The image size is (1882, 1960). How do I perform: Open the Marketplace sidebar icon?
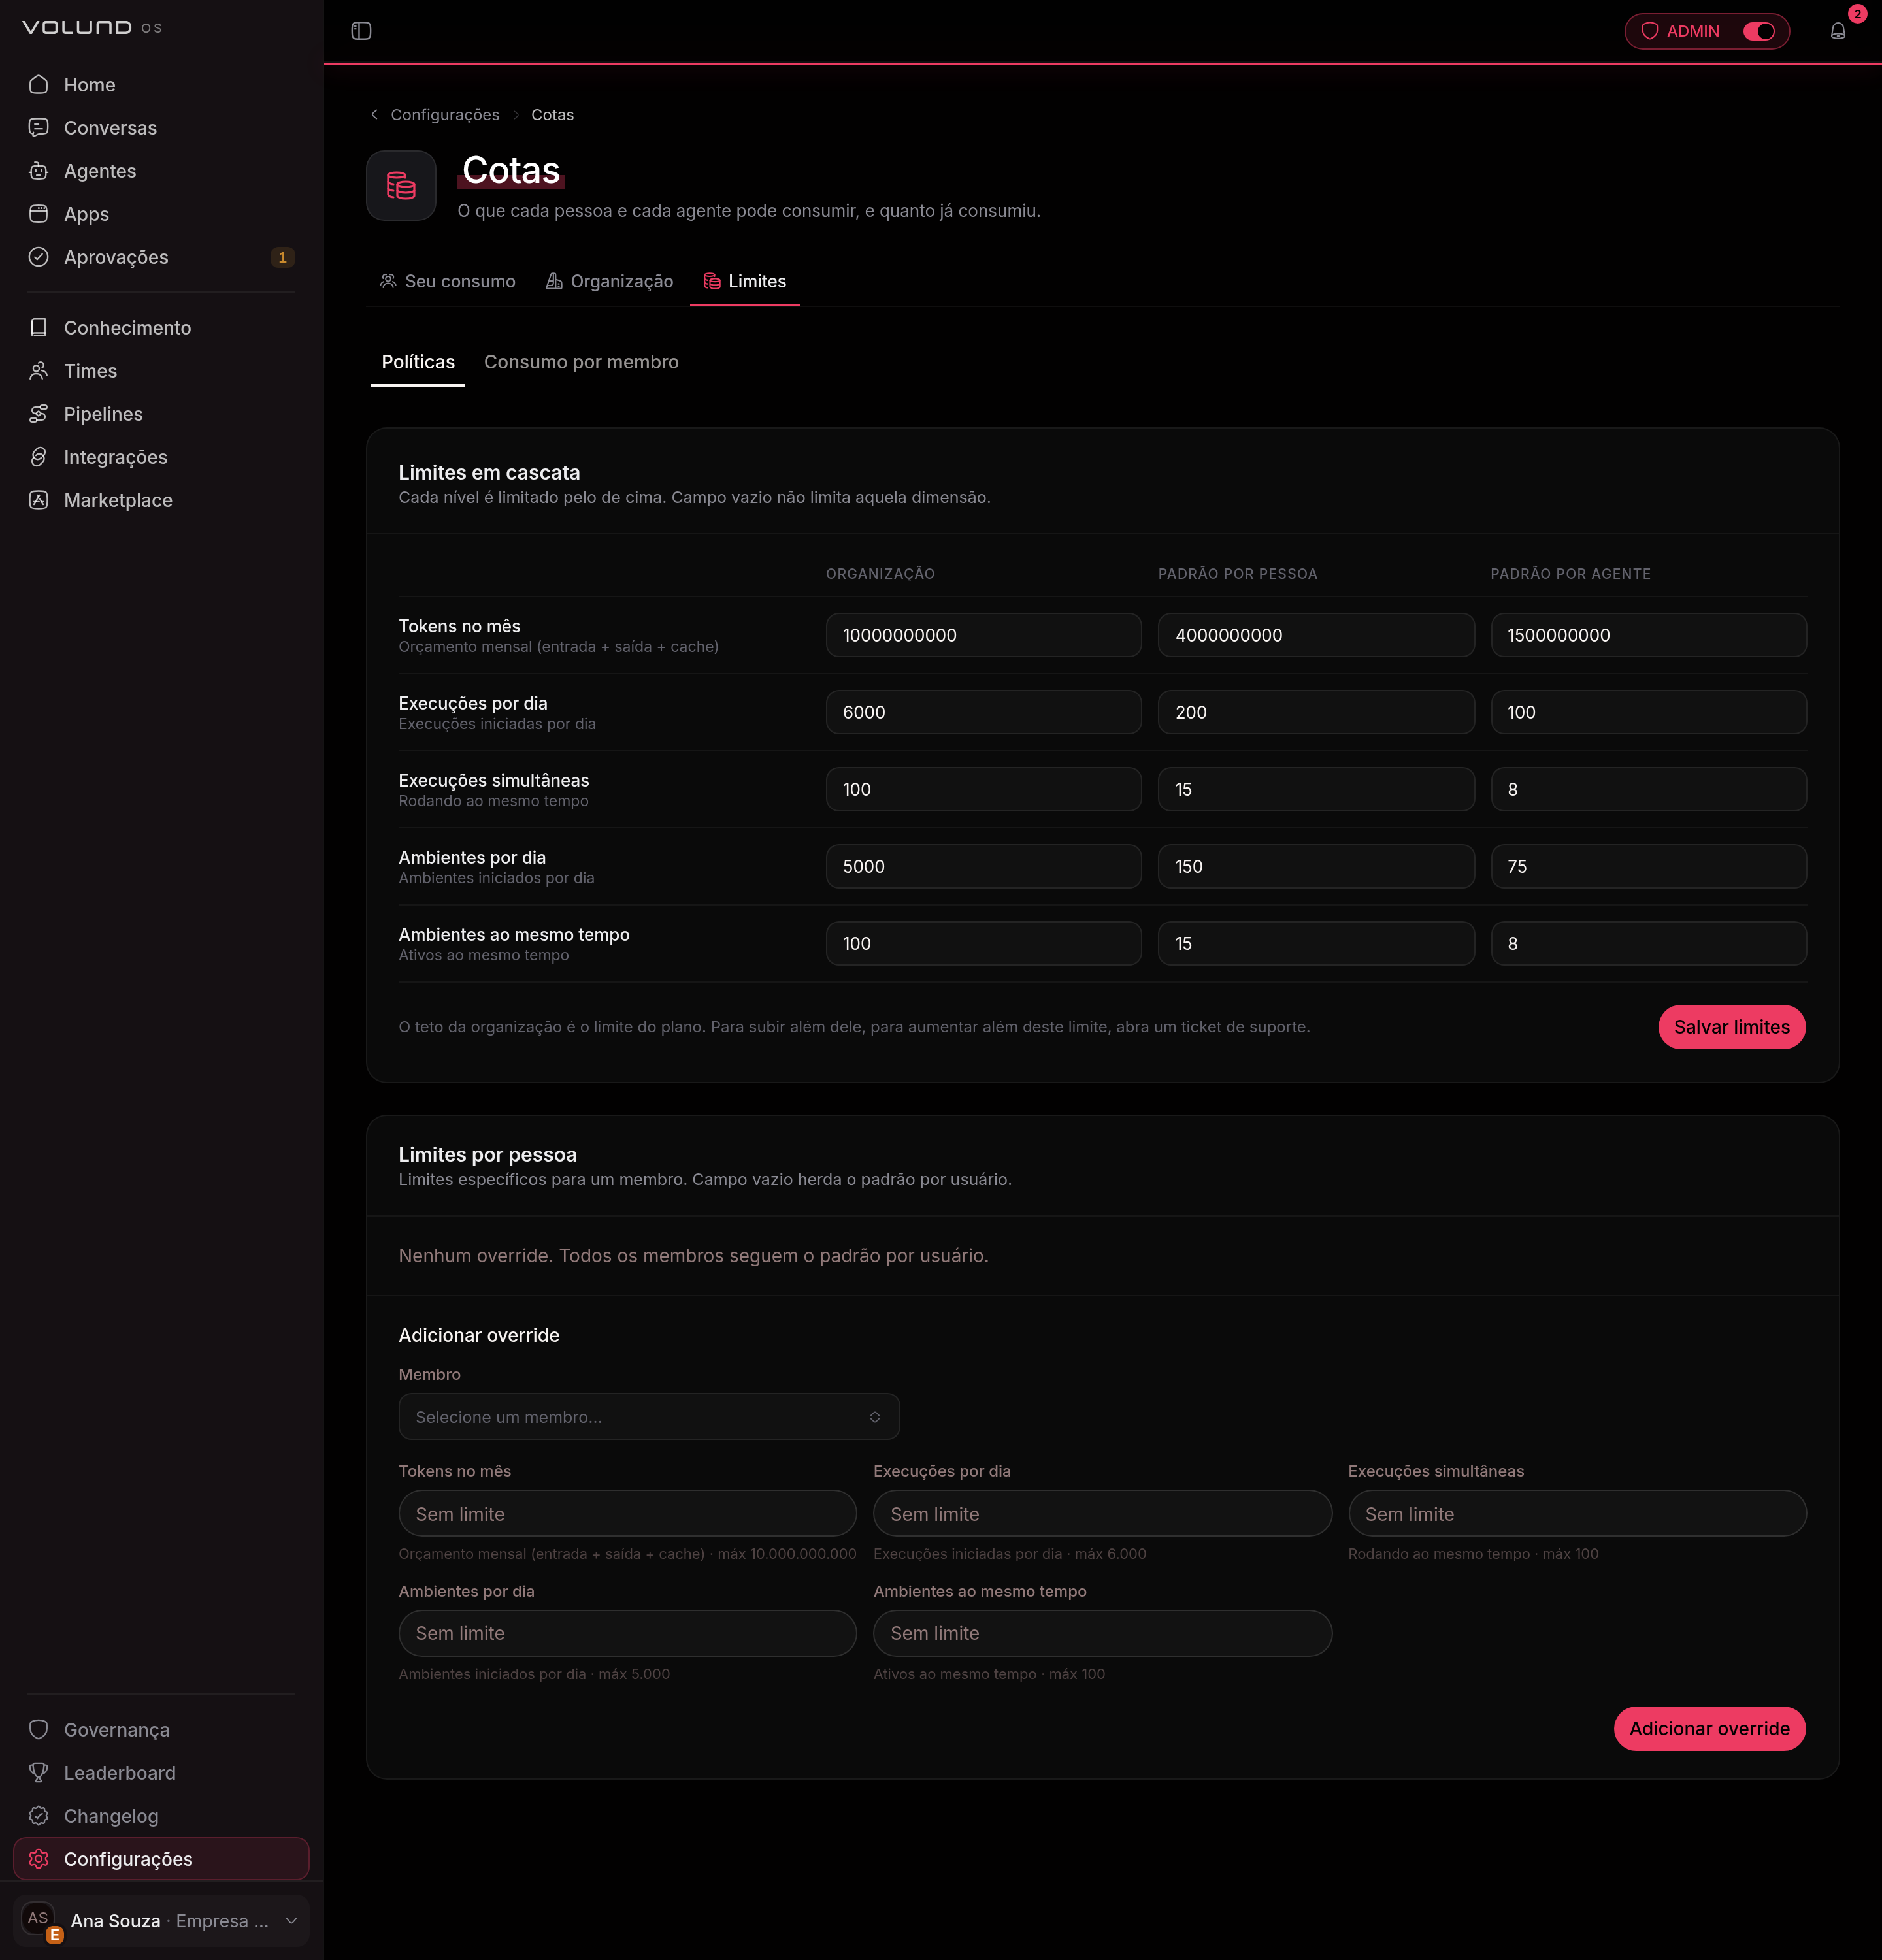tap(39, 500)
